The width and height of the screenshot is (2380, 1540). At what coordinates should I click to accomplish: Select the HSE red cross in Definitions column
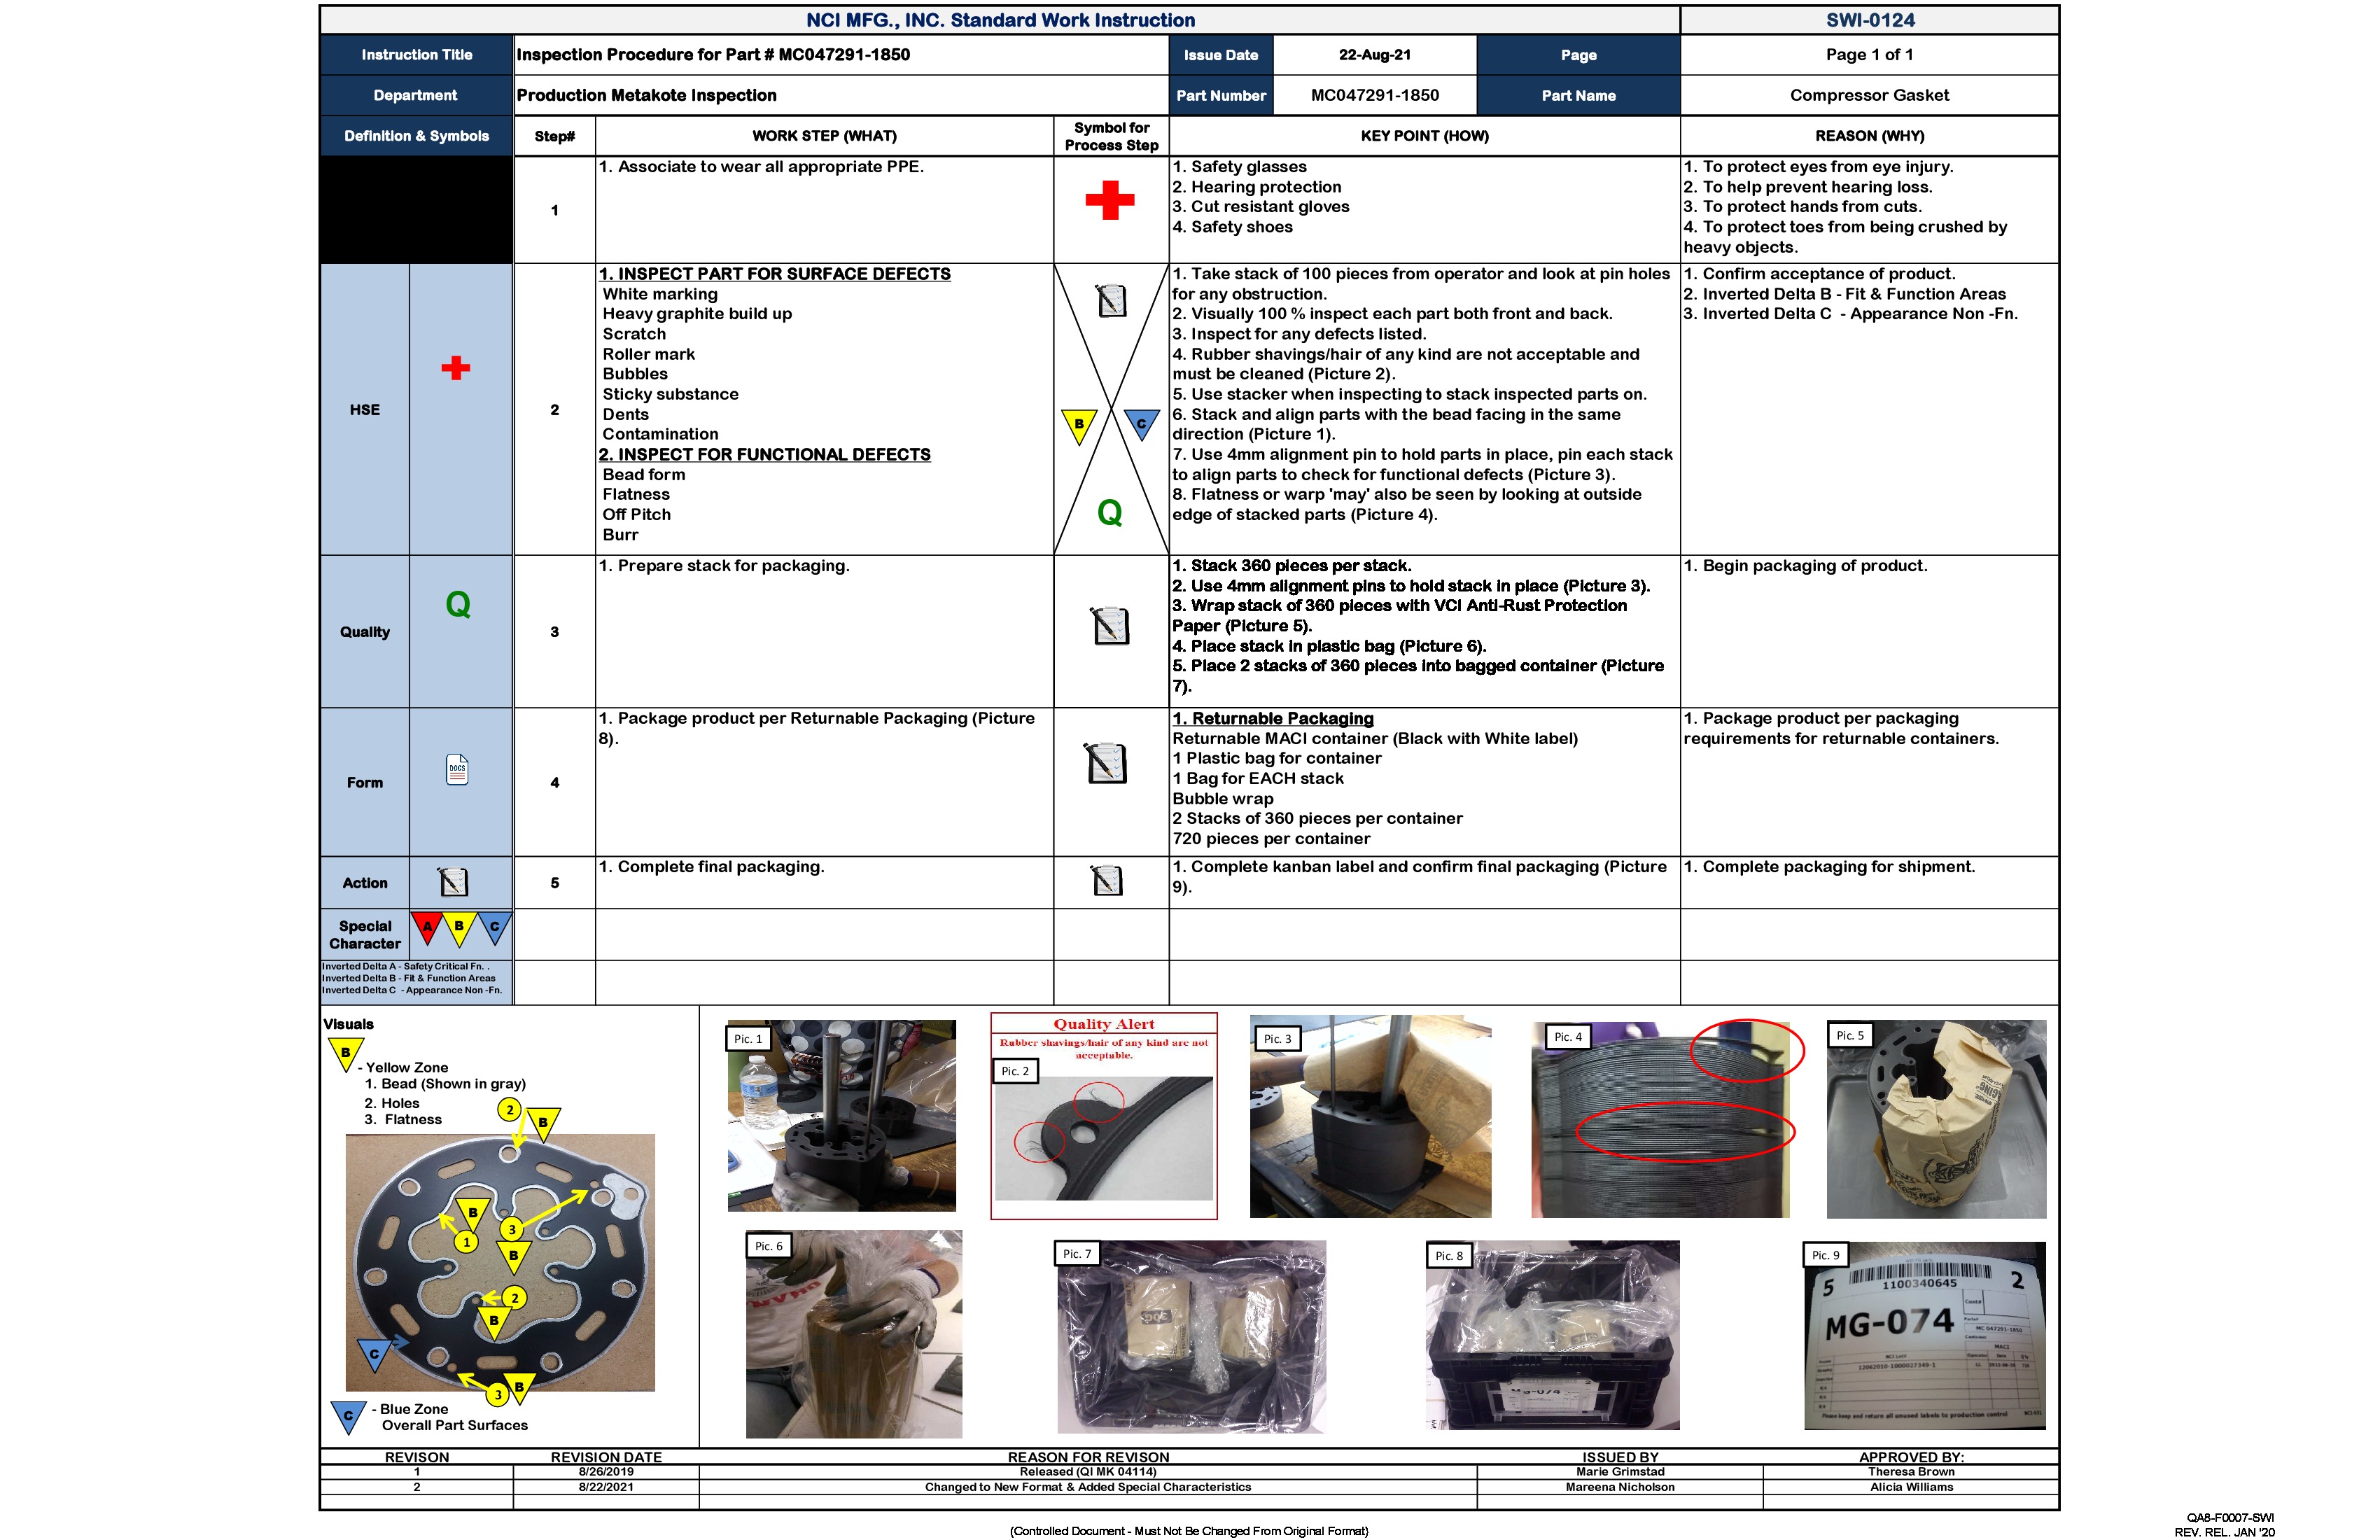(456, 369)
